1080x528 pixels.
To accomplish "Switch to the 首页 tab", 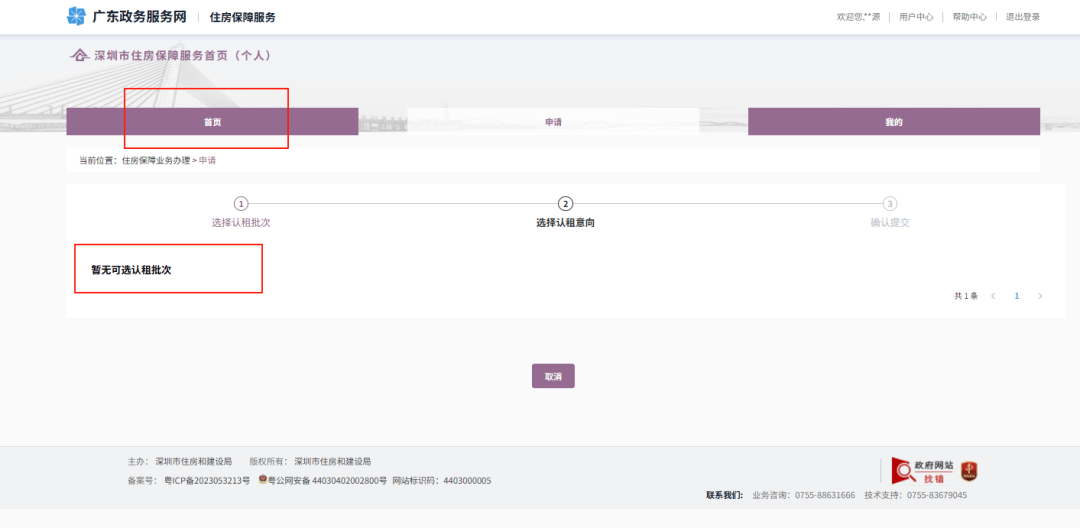I will [x=212, y=122].
